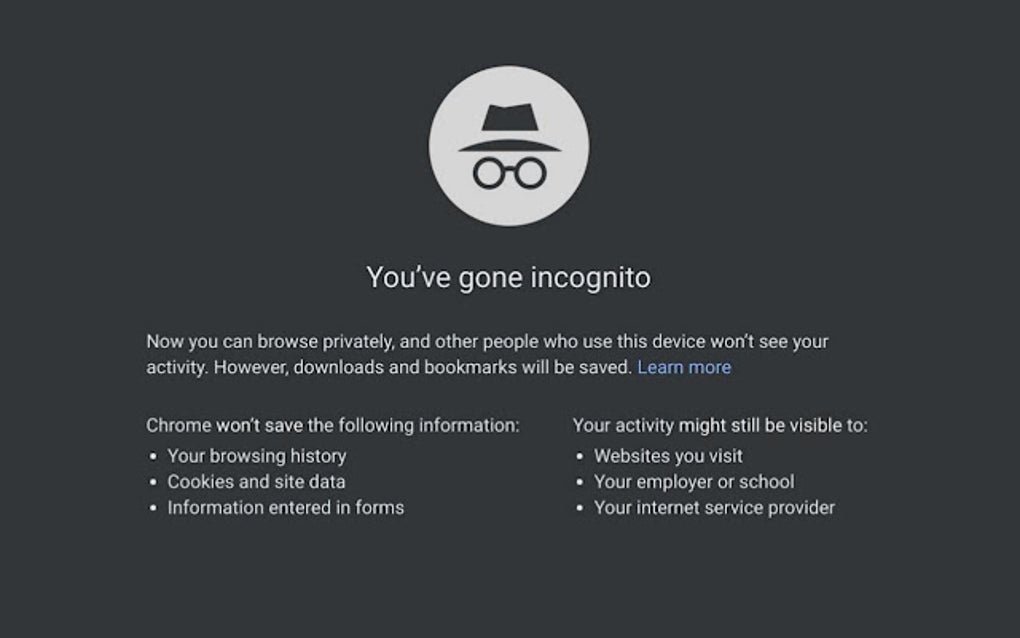Click the glasses on the incognito logo

[x=510, y=172]
